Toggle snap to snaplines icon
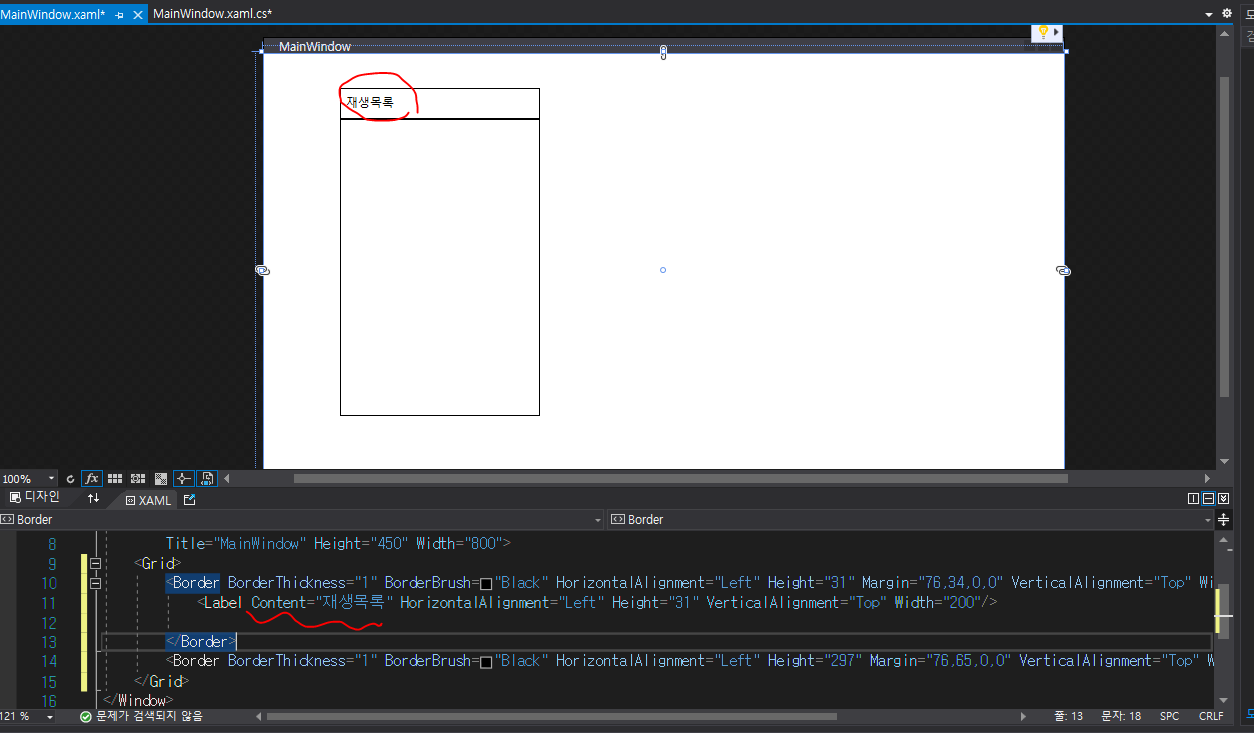 tap(184, 478)
